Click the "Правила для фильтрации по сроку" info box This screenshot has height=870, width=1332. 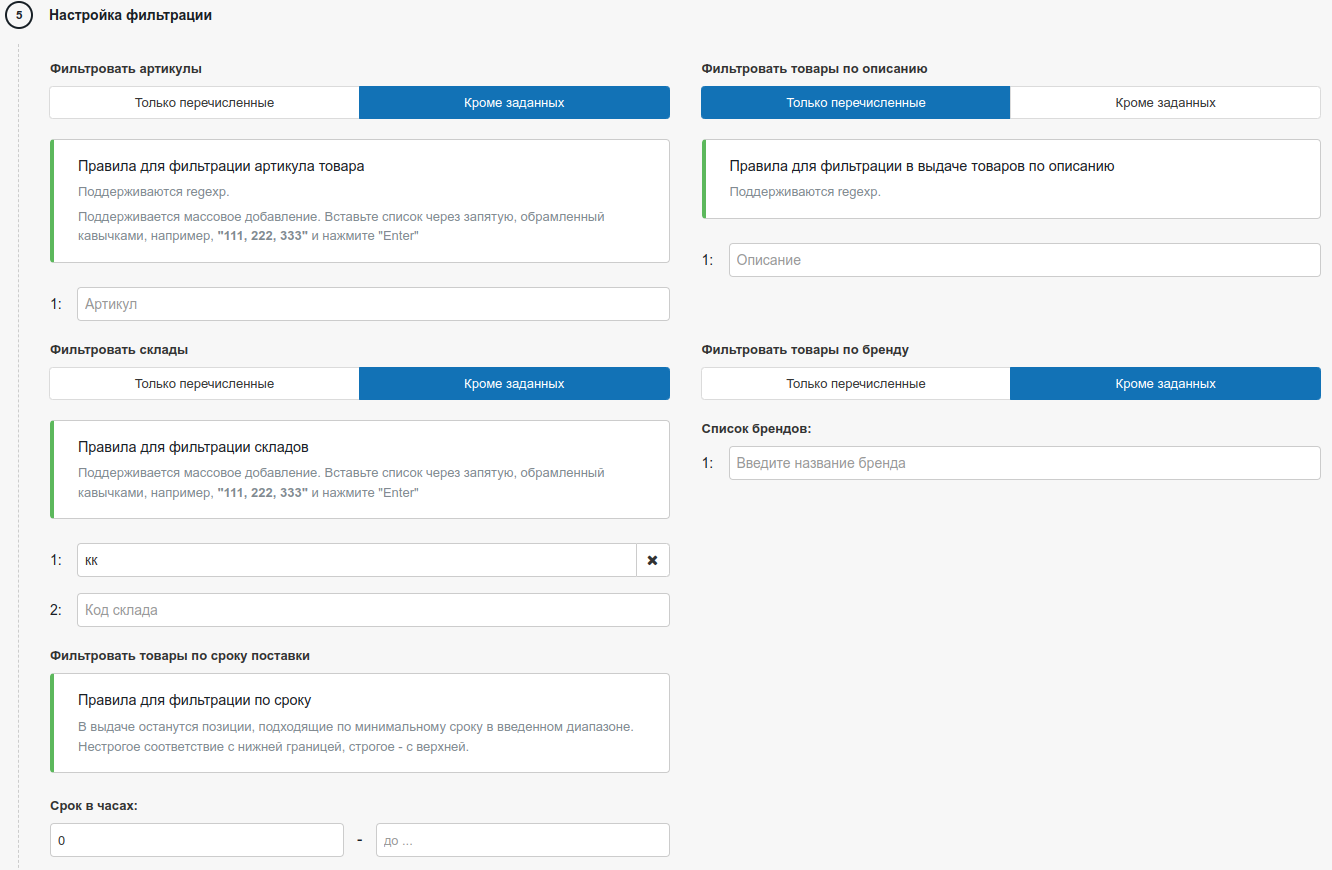click(x=360, y=723)
